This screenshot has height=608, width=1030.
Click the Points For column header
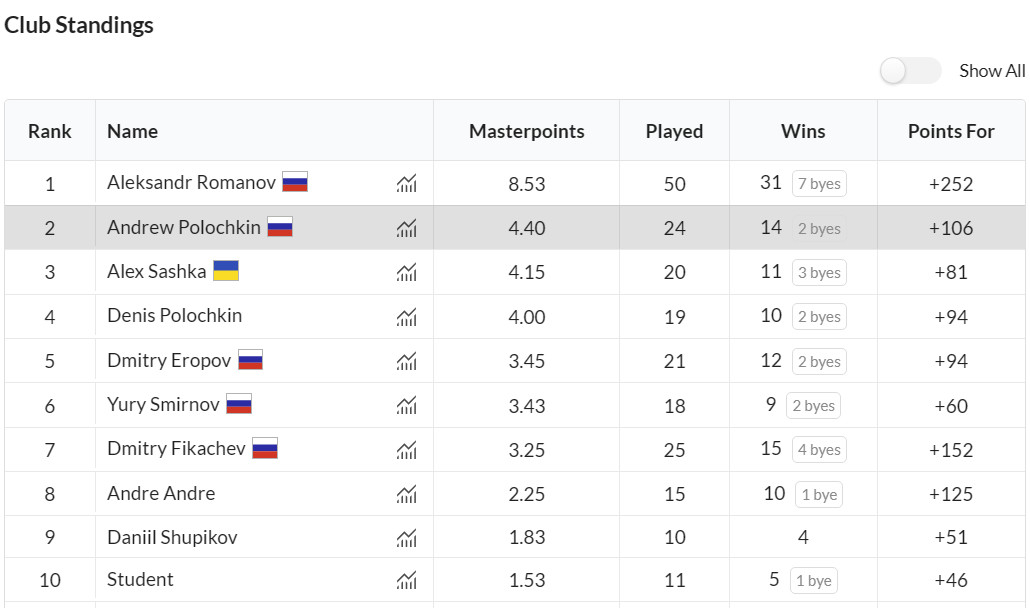(951, 131)
